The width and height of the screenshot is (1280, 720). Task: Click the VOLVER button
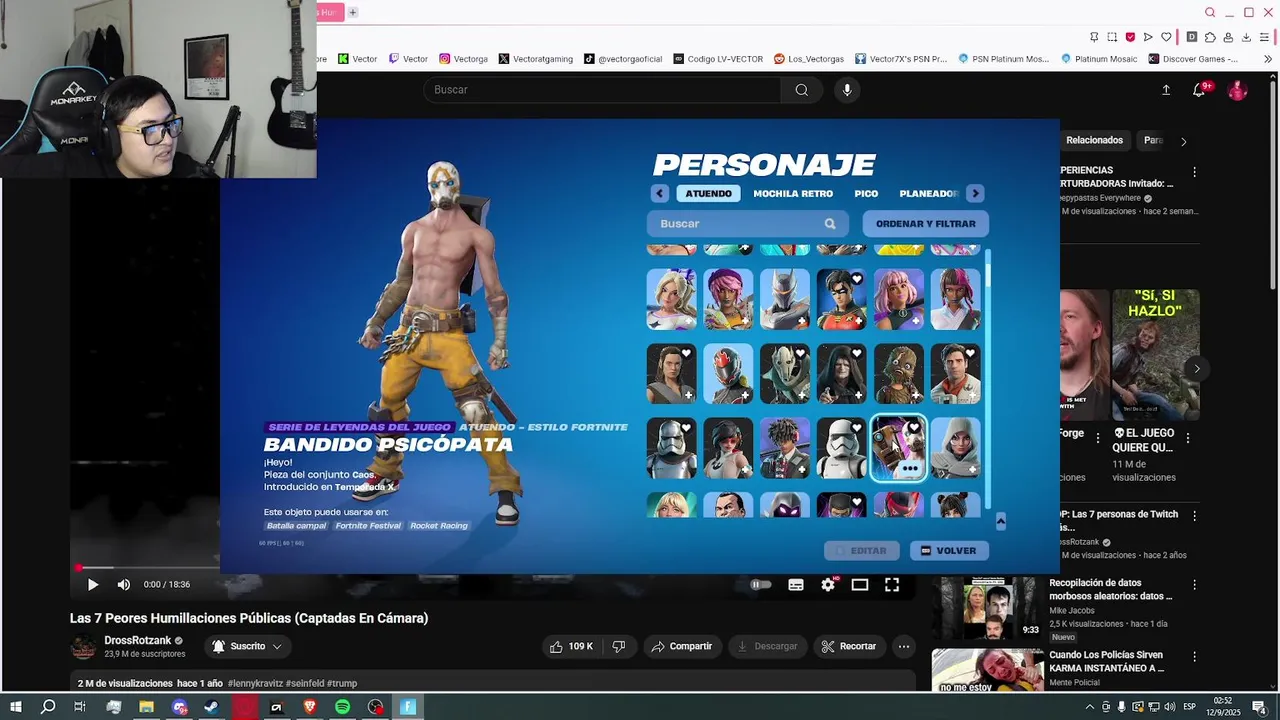pyautogui.click(x=949, y=551)
